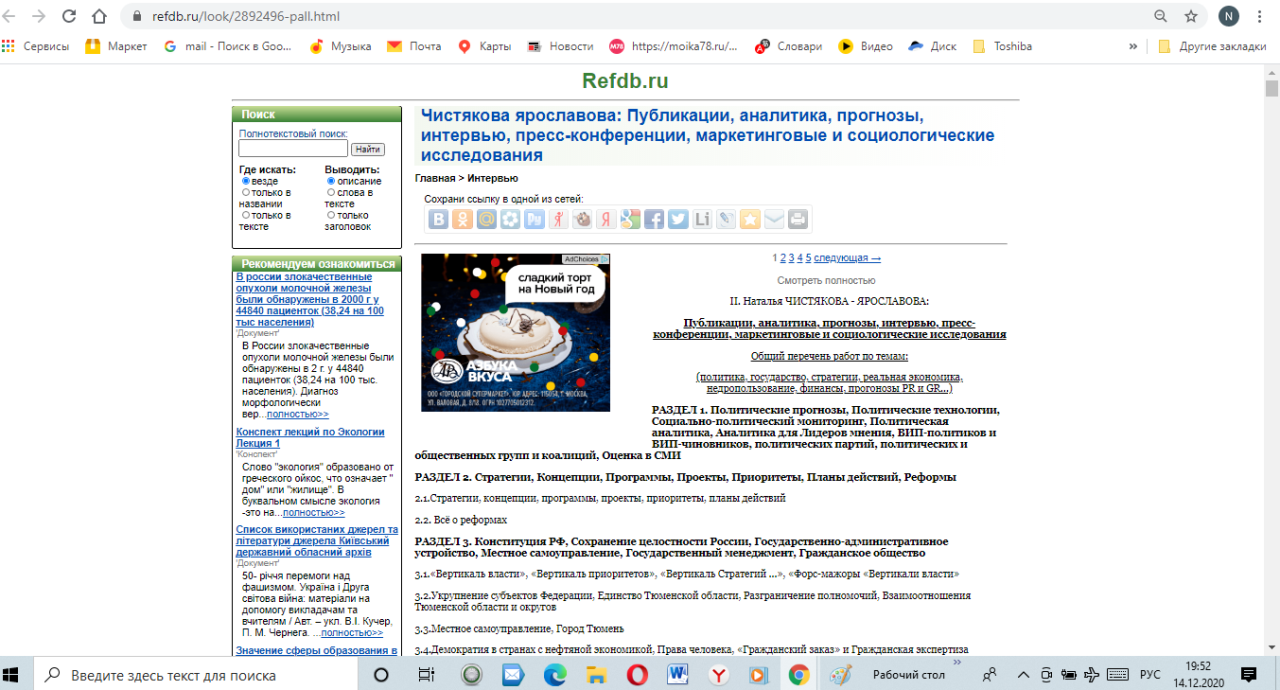Select the 'везде' search scope radio

coord(246,181)
